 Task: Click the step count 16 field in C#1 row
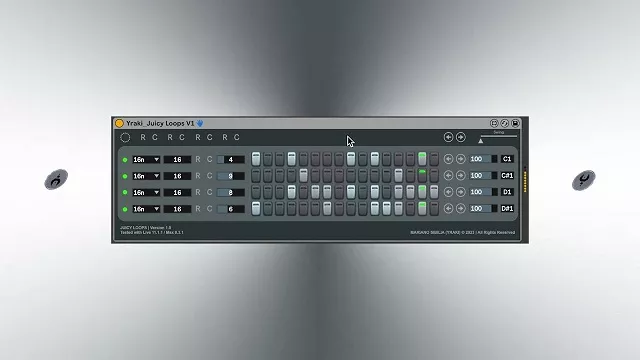coord(177,176)
